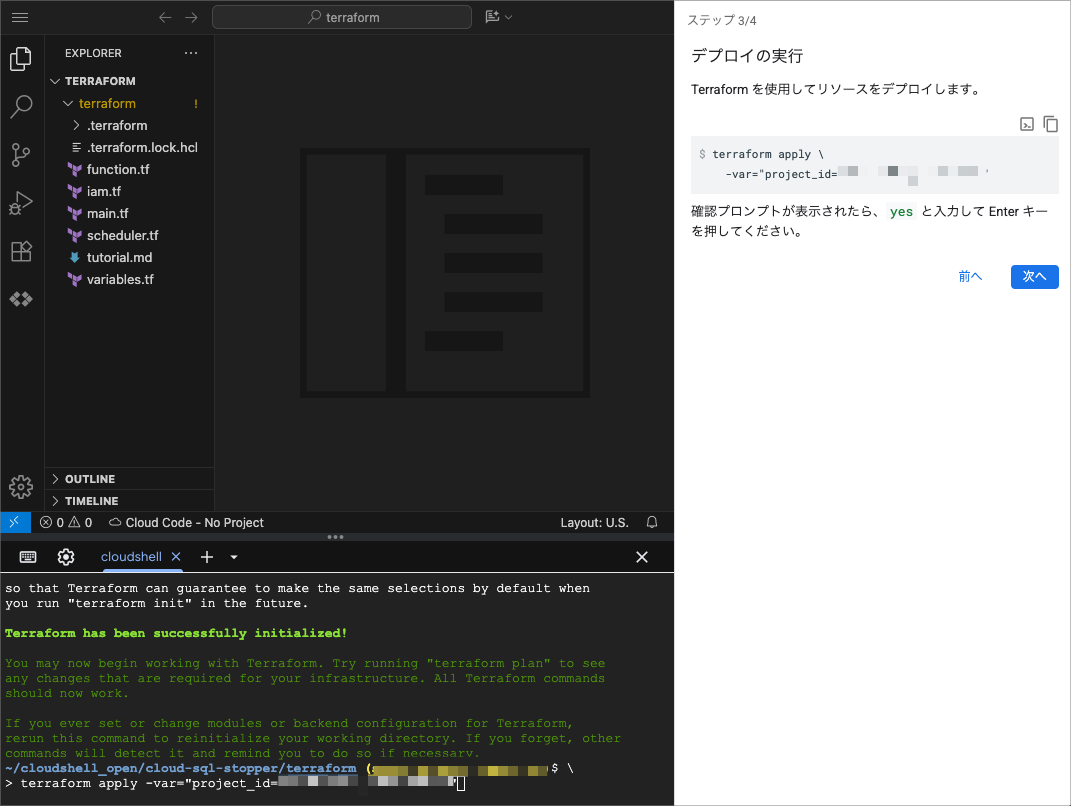Click the 次へ button
1071x806 pixels.
click(1034, 276)
